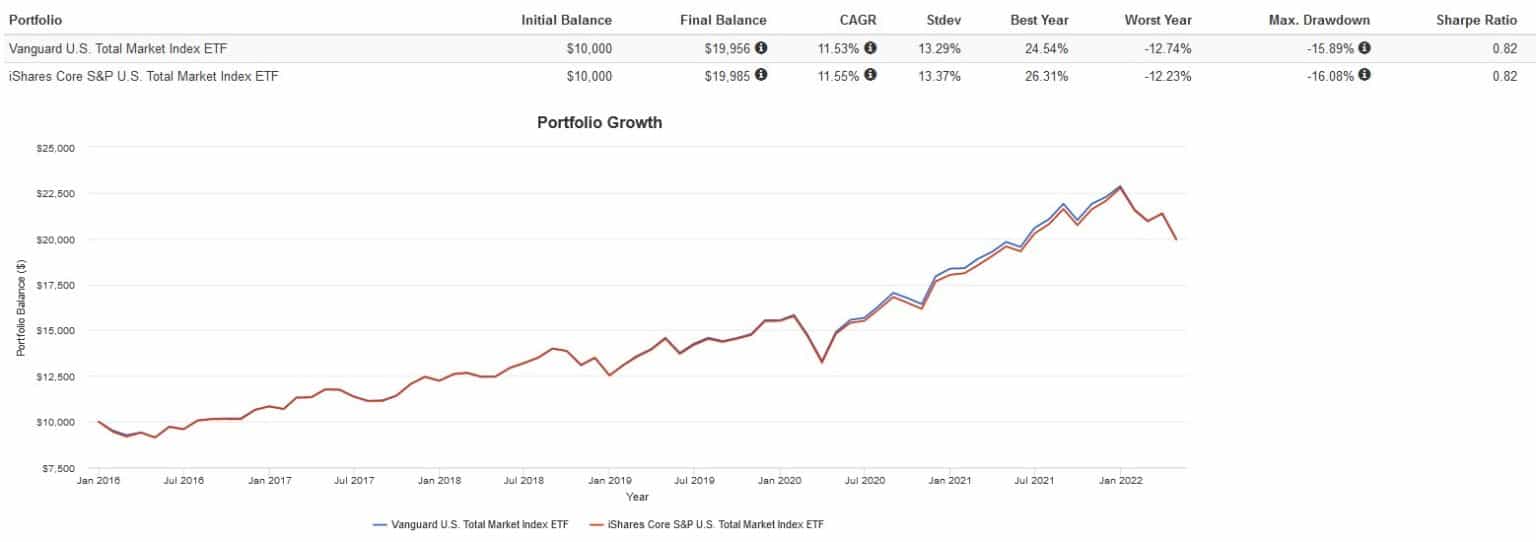
Task: Click the Final Balance column header
Action: (x=722, y=20)
